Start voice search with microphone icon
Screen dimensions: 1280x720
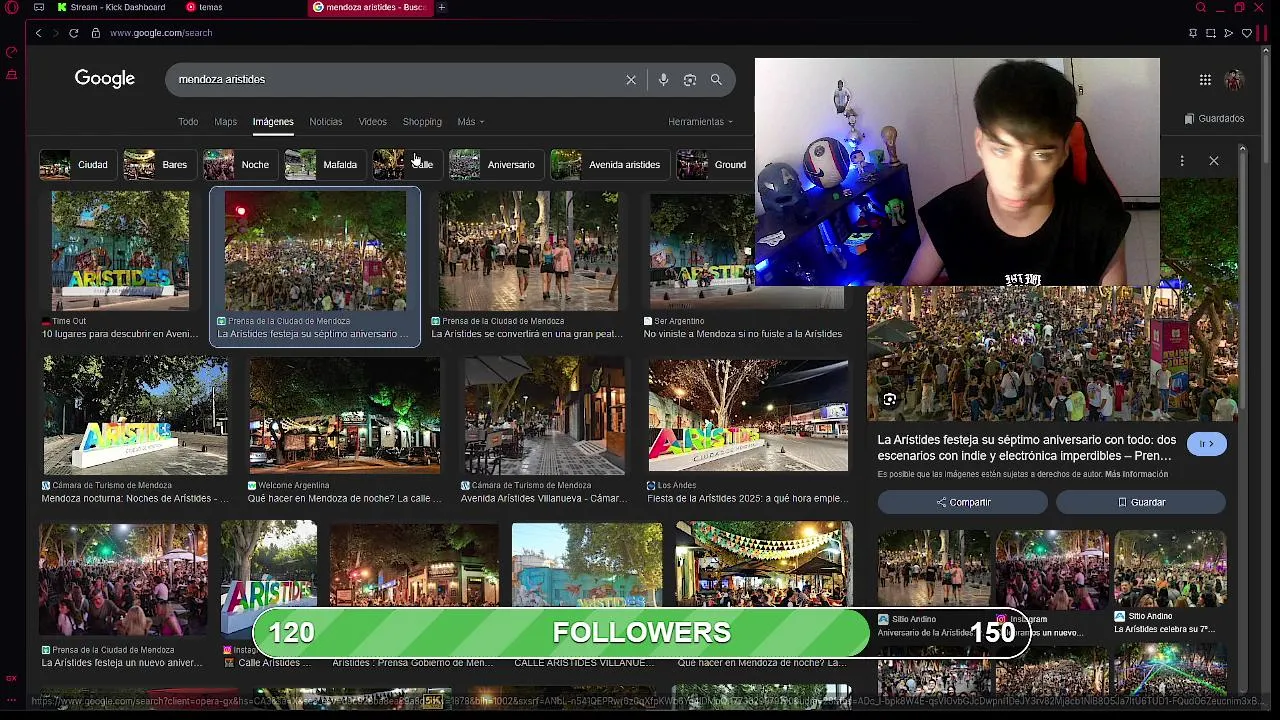pyautogui.click(x=663, y=79)
